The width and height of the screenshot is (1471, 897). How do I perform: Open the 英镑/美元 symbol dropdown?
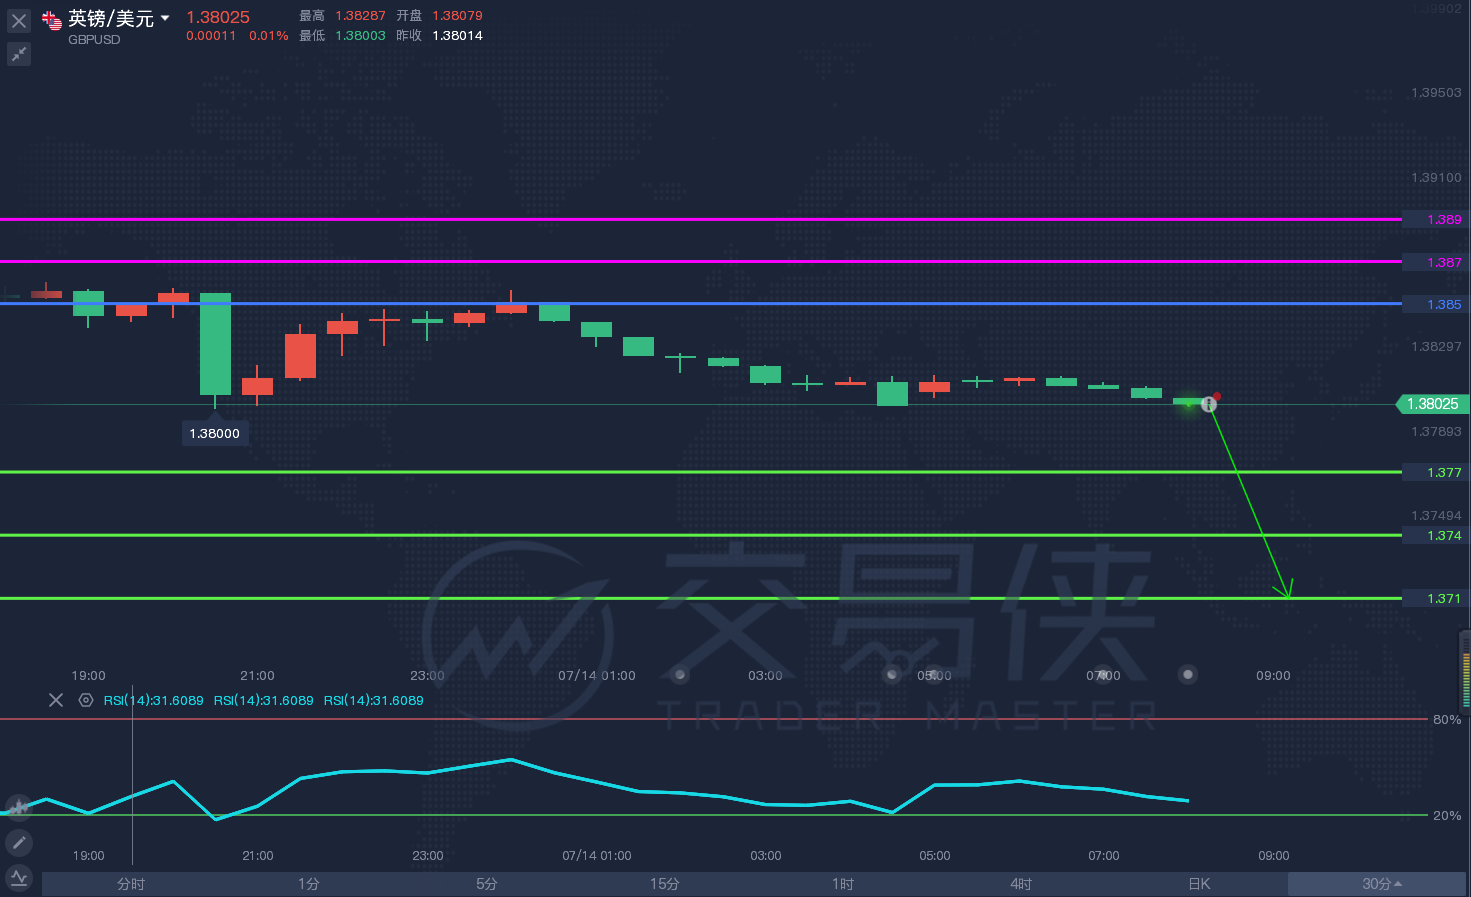point(165,18)
